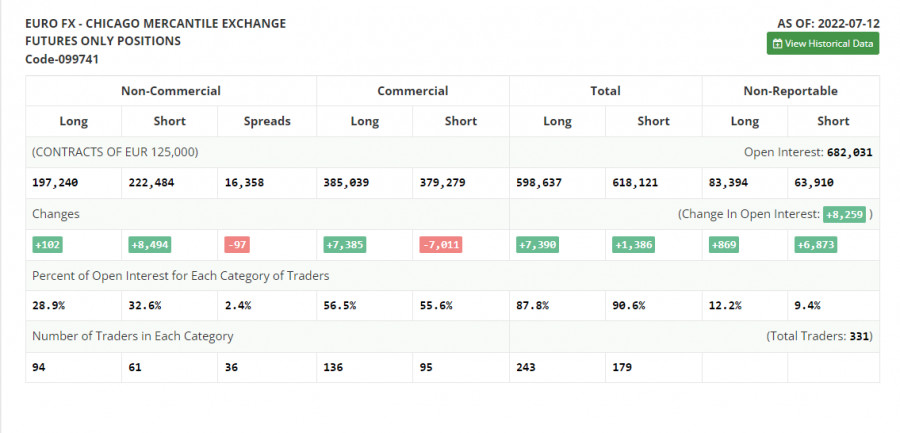The image size is (900, 433).
Task: Click the EURO FX - CHICAGO MERCANTILE EXCHANGE title
Action: [x=156, y=24]
